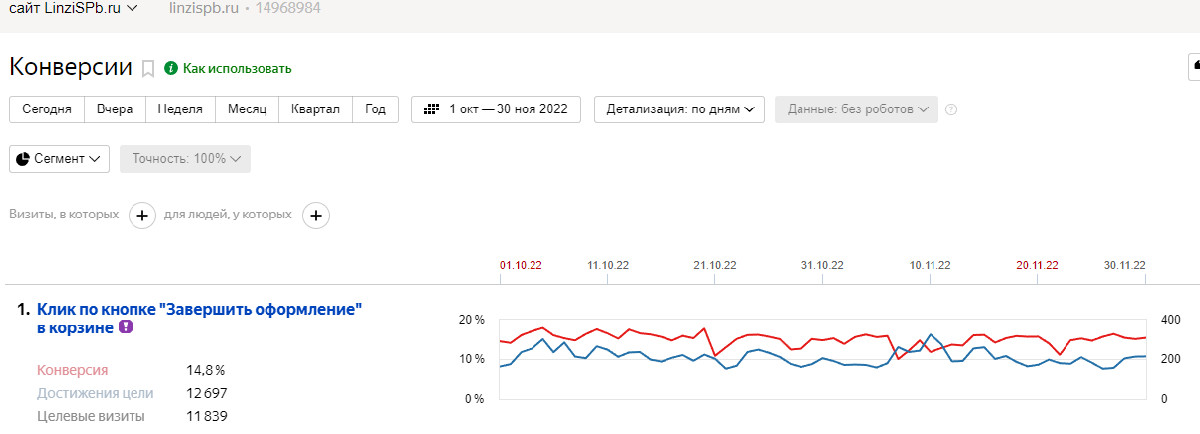Bookmark the Конверсии report

[x=148, y=69]
